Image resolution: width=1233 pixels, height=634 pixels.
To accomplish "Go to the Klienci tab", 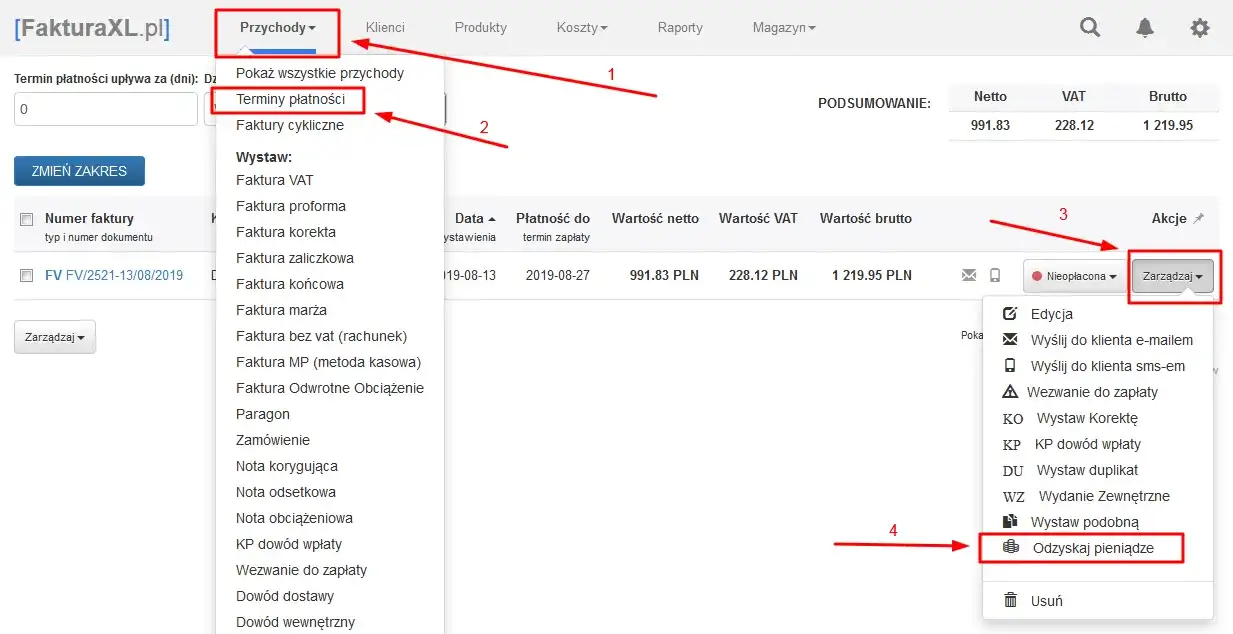I will point(385,28).
